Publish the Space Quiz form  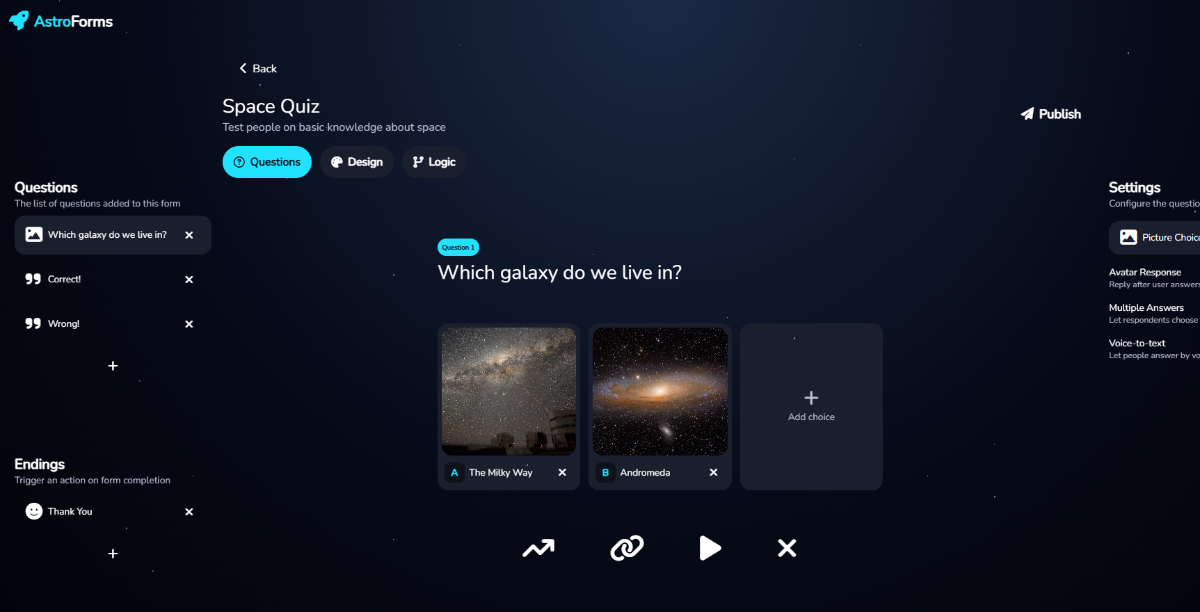1050,113
